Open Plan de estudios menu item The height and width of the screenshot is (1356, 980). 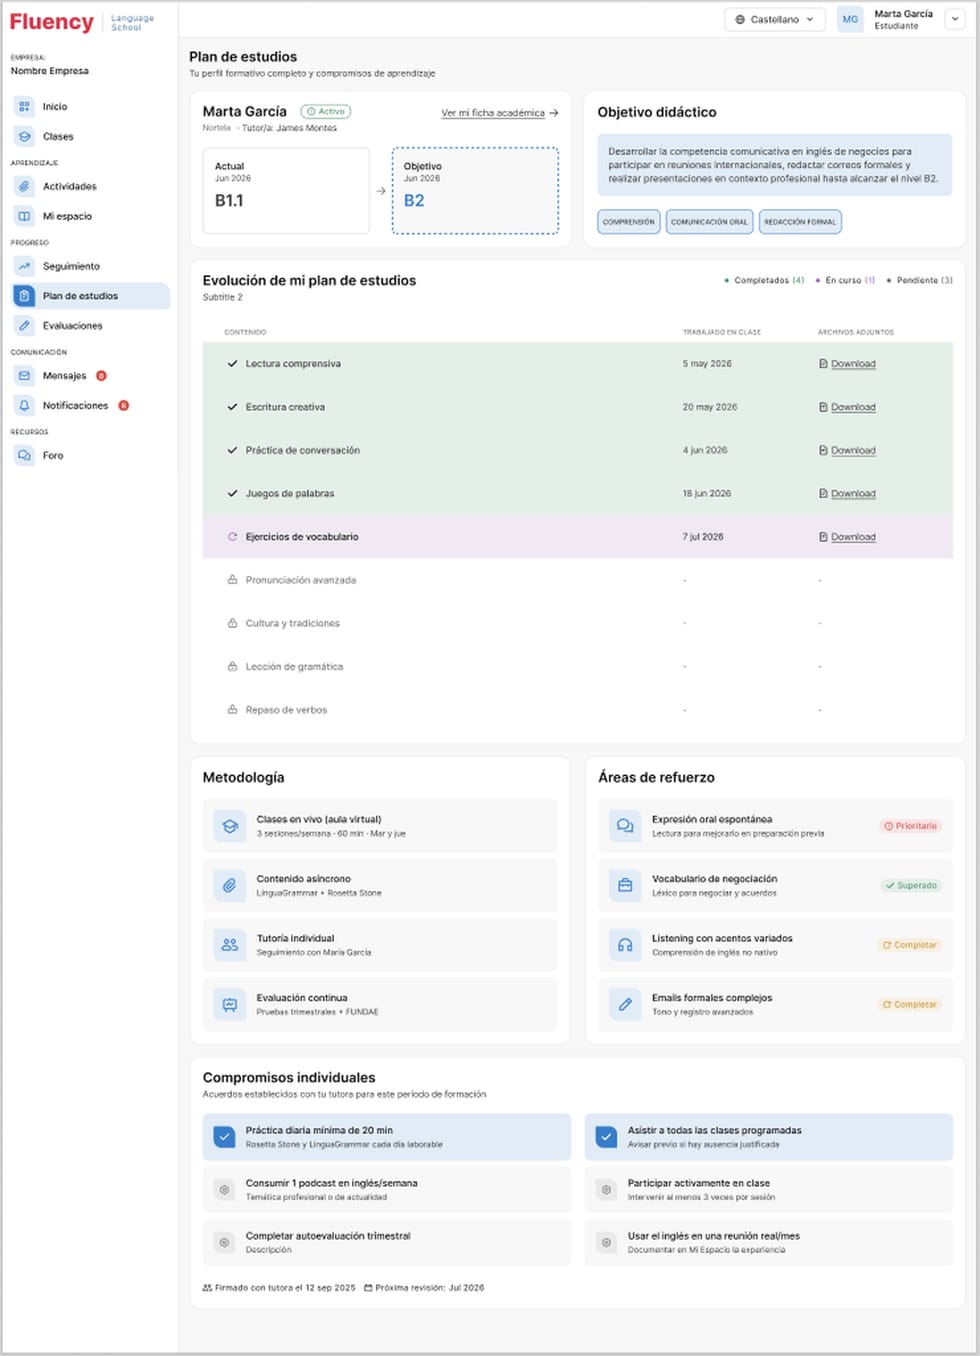click(x=90, y=296)
